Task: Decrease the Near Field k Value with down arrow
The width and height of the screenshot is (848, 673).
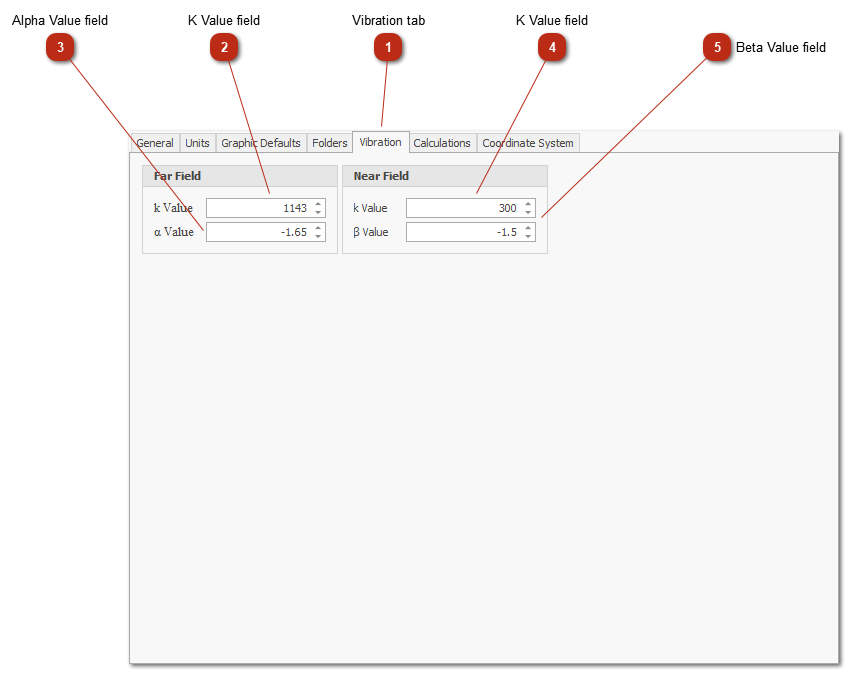Action: coord(528,213)
